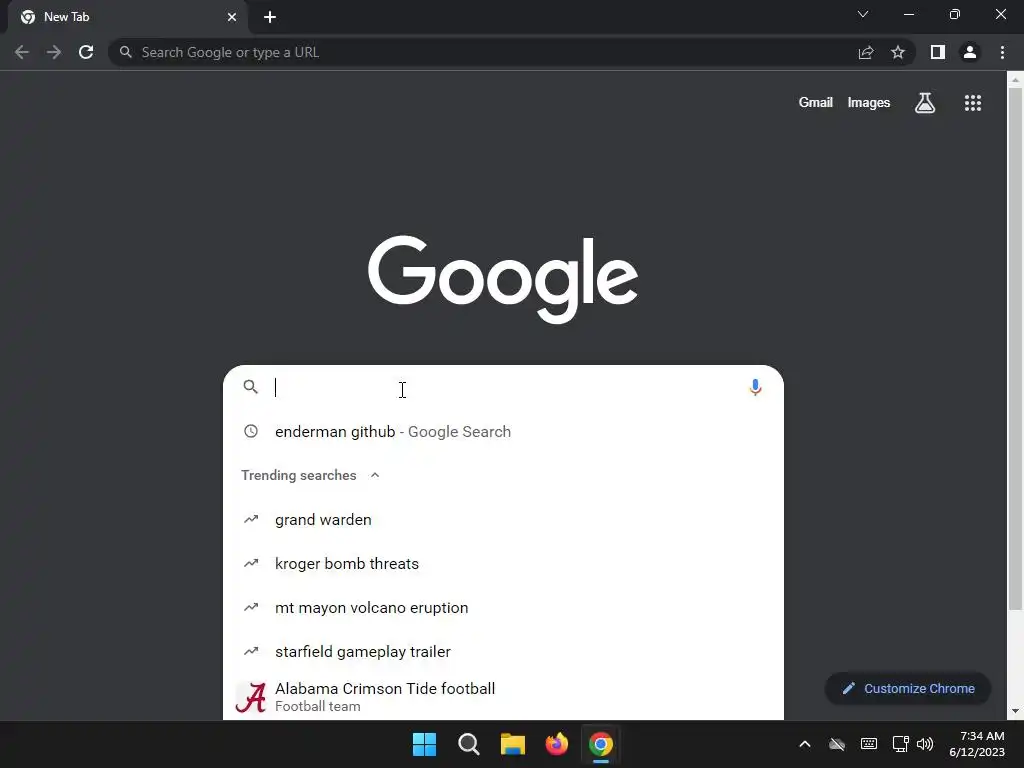Bookmark this tab with the star icon
This screenshot has height=768, width=1024.
click(x=898, y=52)
